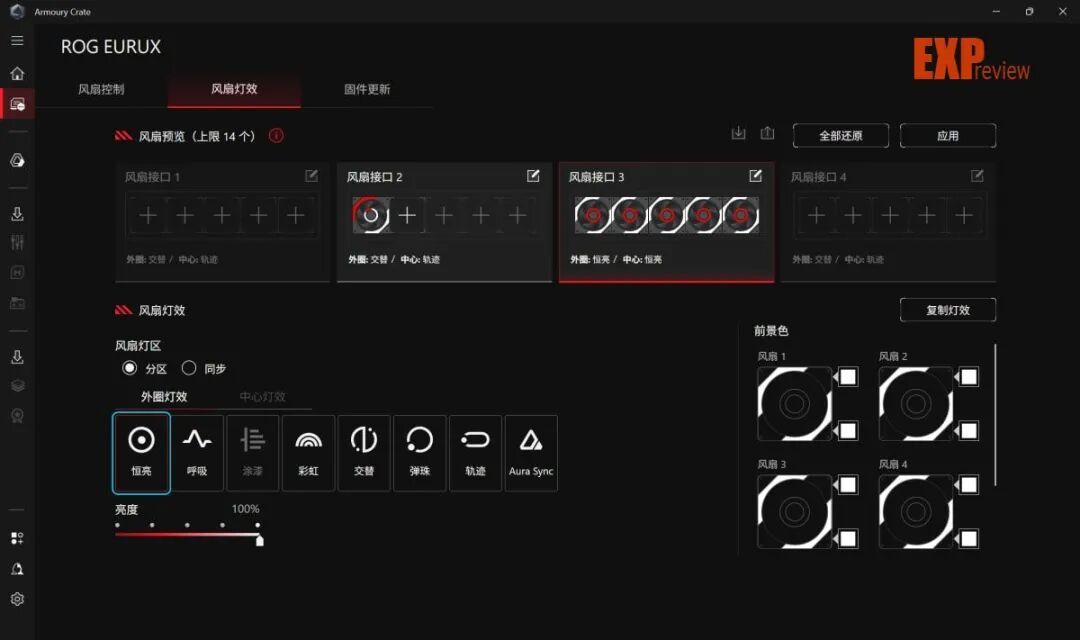Open Aura Sync icon in sidebar
Image resolution: width=1080 pixels, height=640 pixels.
pos(17,161)
